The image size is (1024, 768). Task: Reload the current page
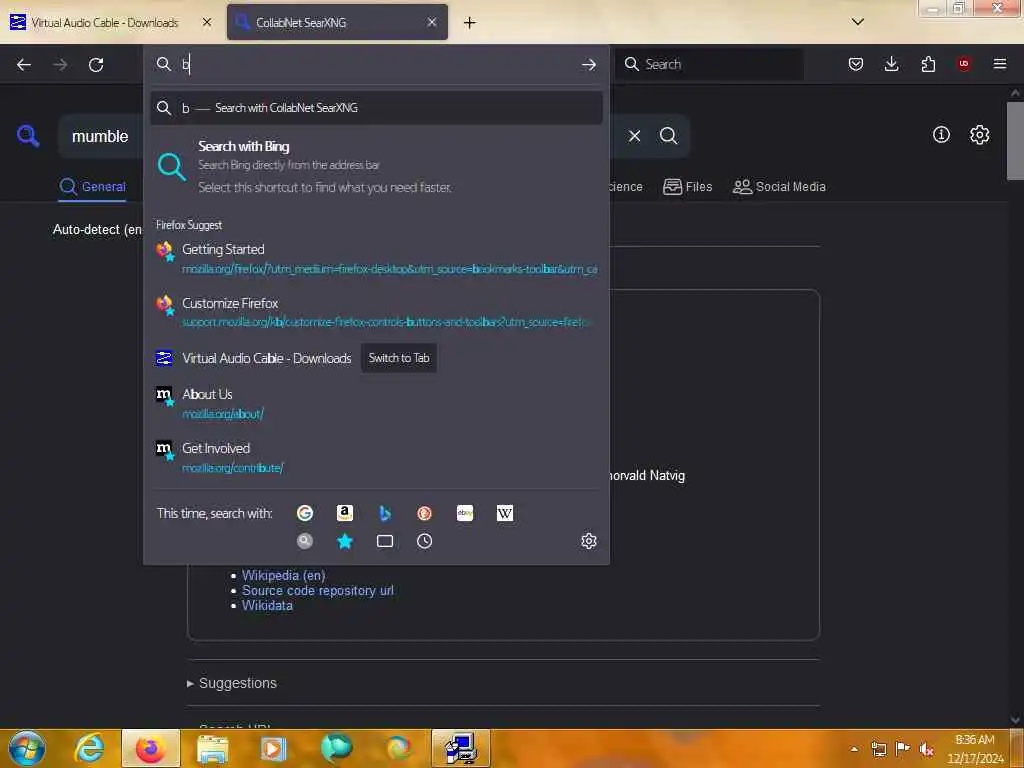[96, 64]
